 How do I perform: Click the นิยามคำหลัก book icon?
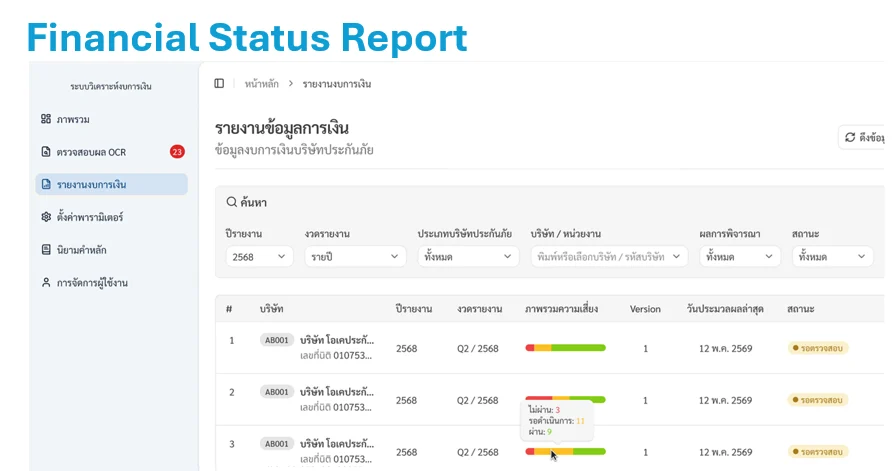(x=46, y=250)
